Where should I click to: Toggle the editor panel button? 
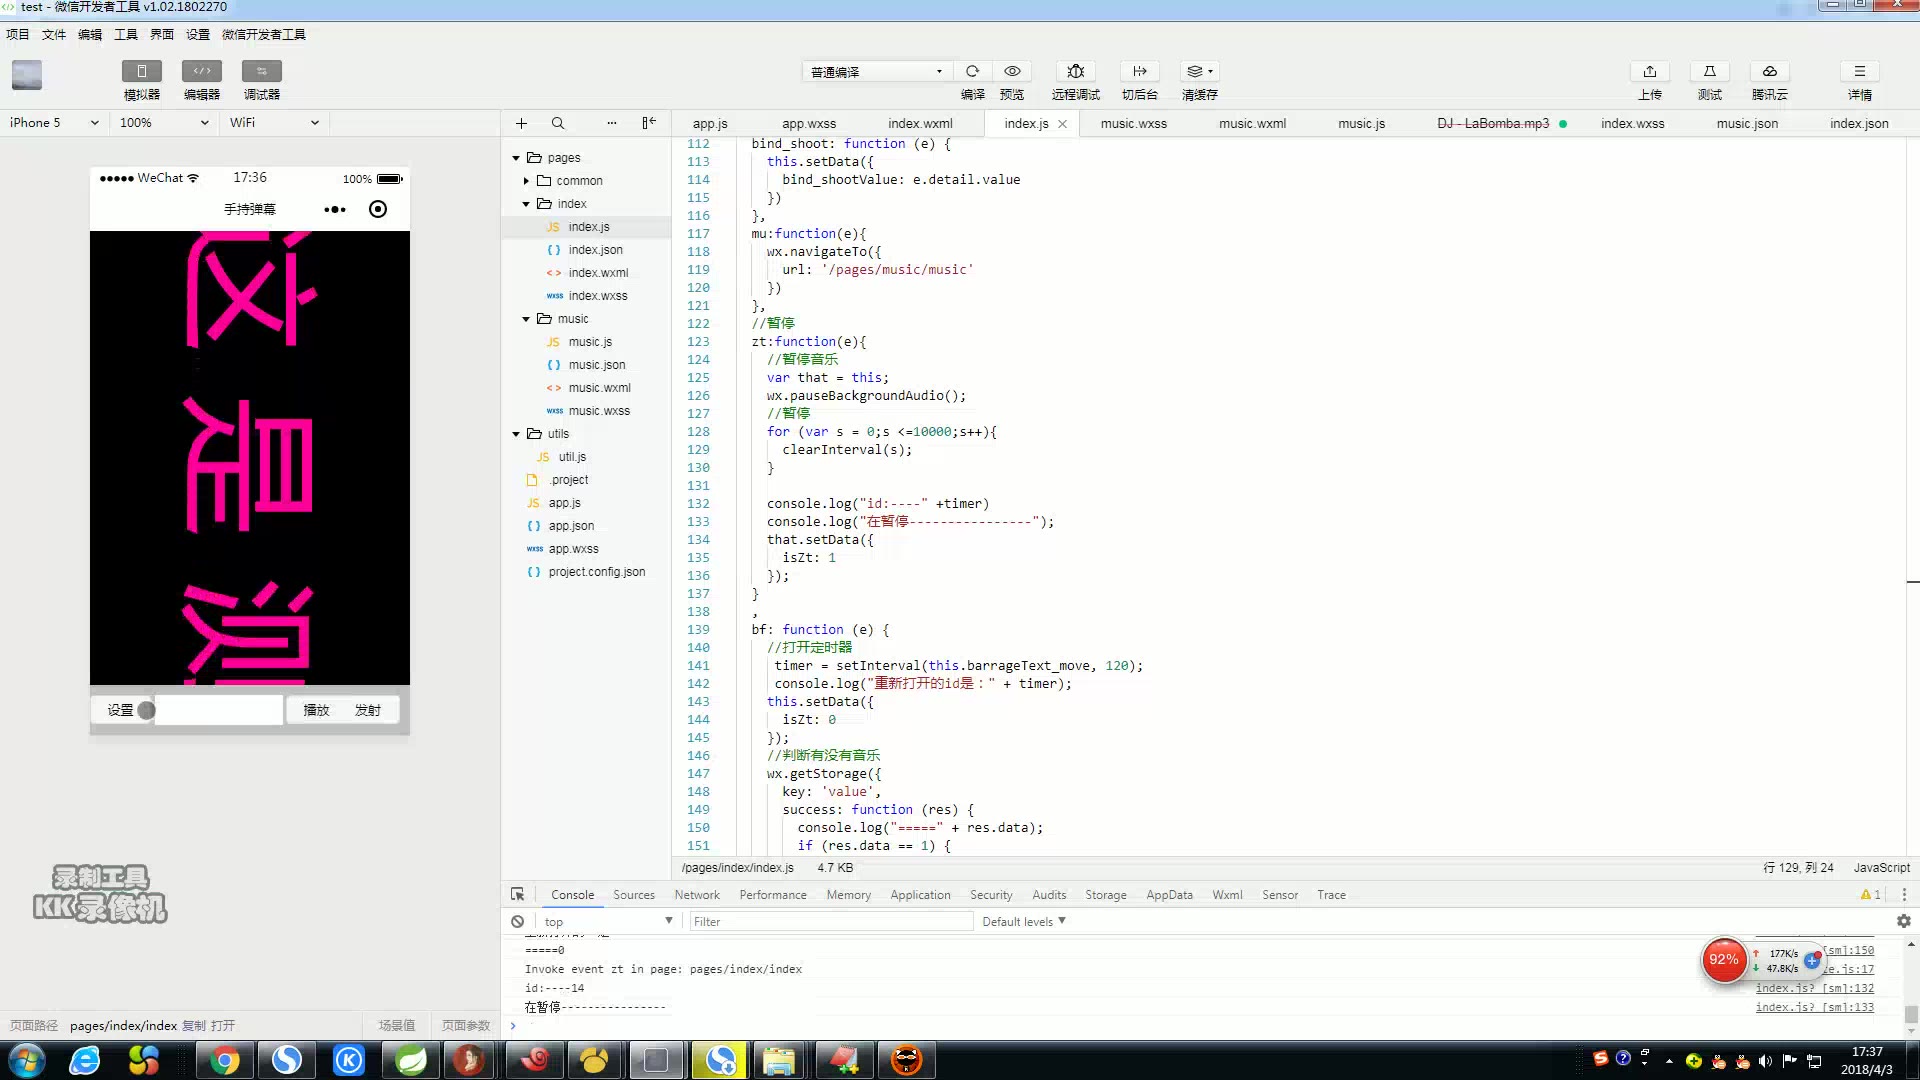pyautogui.click(x=201, y=71)
